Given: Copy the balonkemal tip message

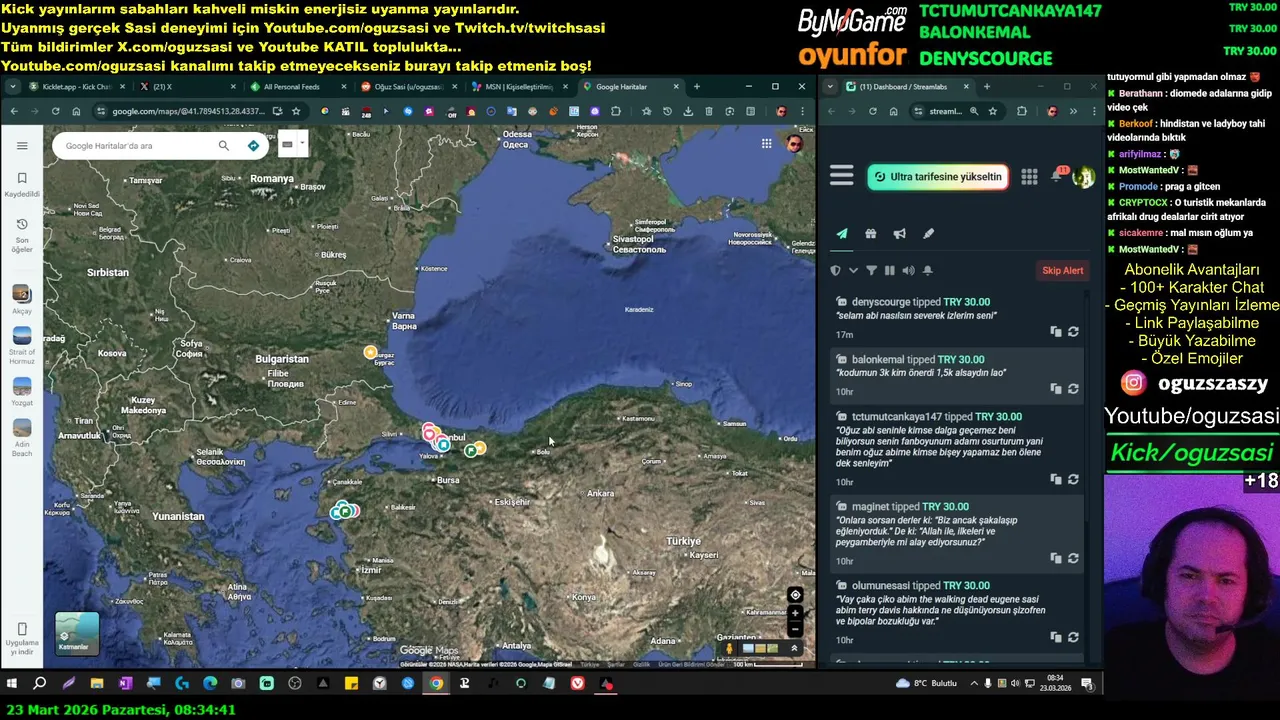Looking at the screenshot, I should click(1055, 389).
